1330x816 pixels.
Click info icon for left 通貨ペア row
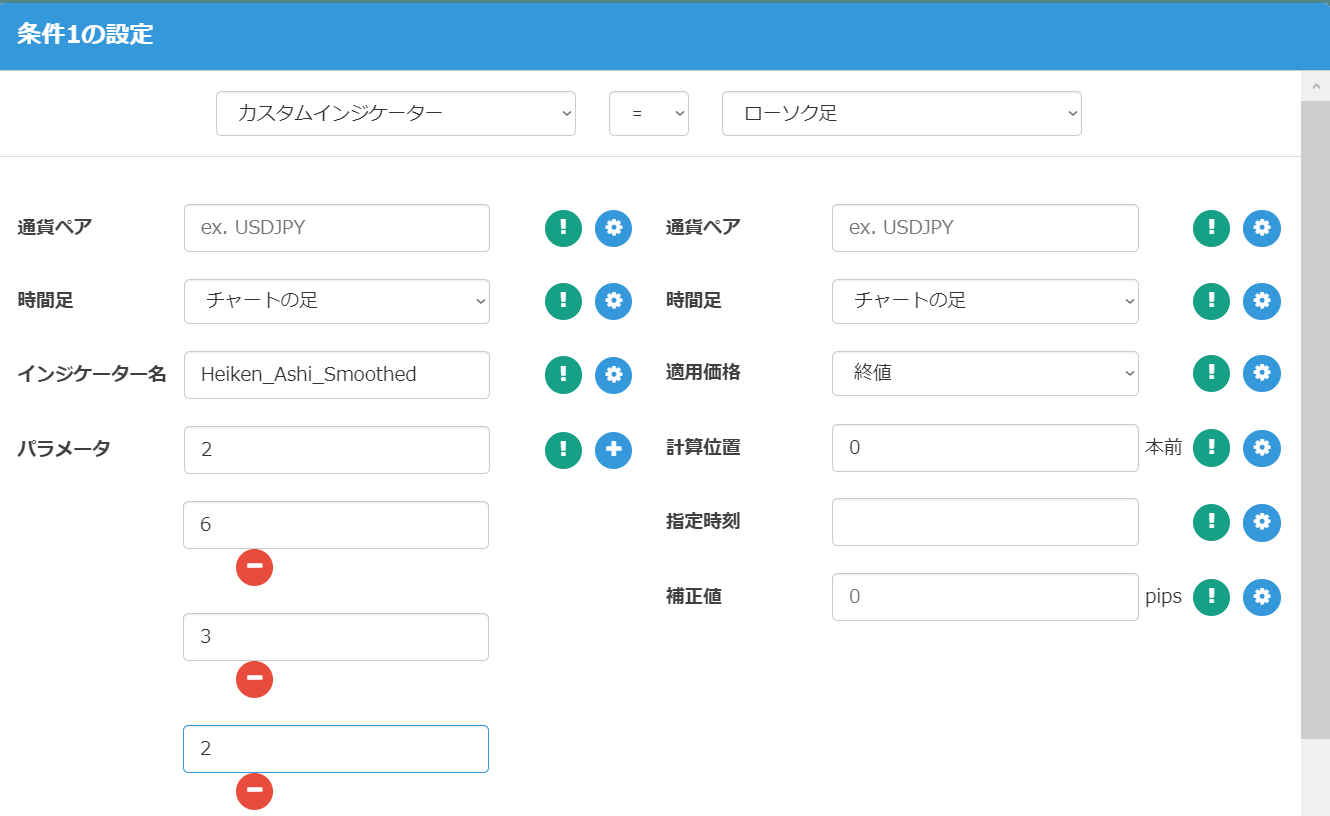[563, 228]
